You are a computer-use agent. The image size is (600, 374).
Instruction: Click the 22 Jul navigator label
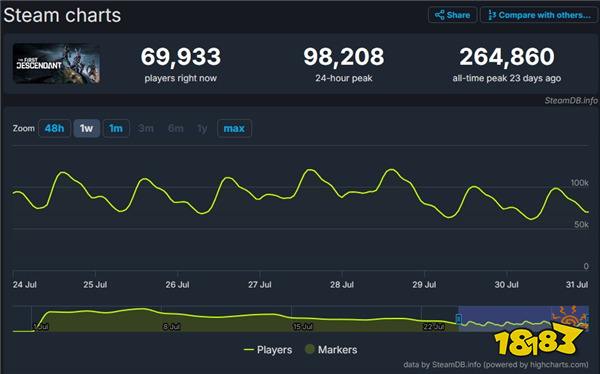[x=434, y=327]
